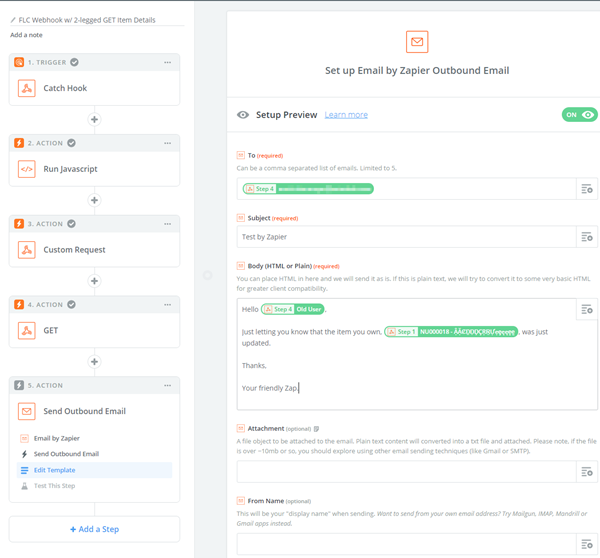Click the 4. Action lightning badge icon
The width and height of the screenshot is (600, 558).
[x=19, y=305]
